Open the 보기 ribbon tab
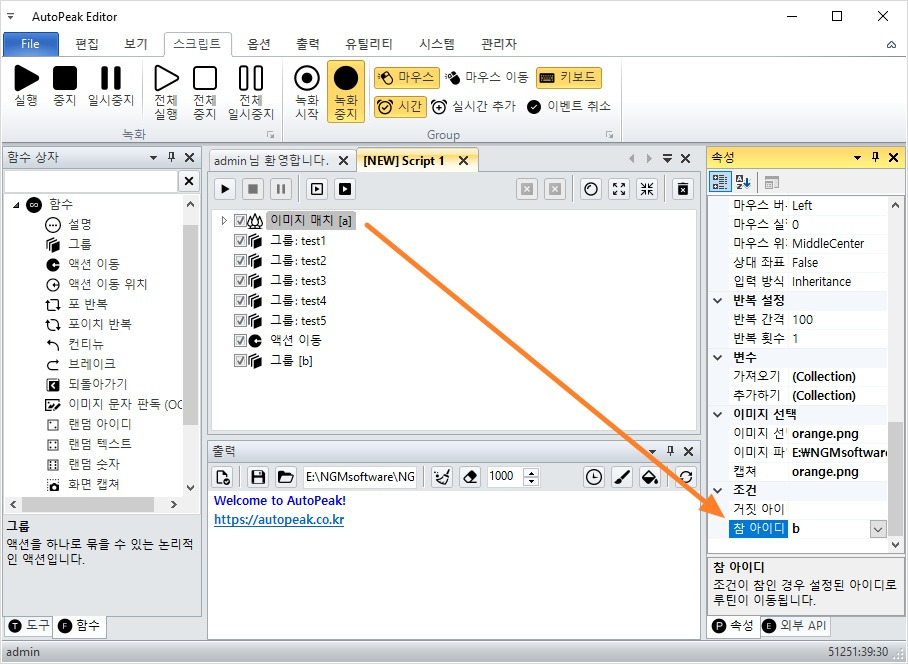 pyautogui.click(x=136, y=44)
